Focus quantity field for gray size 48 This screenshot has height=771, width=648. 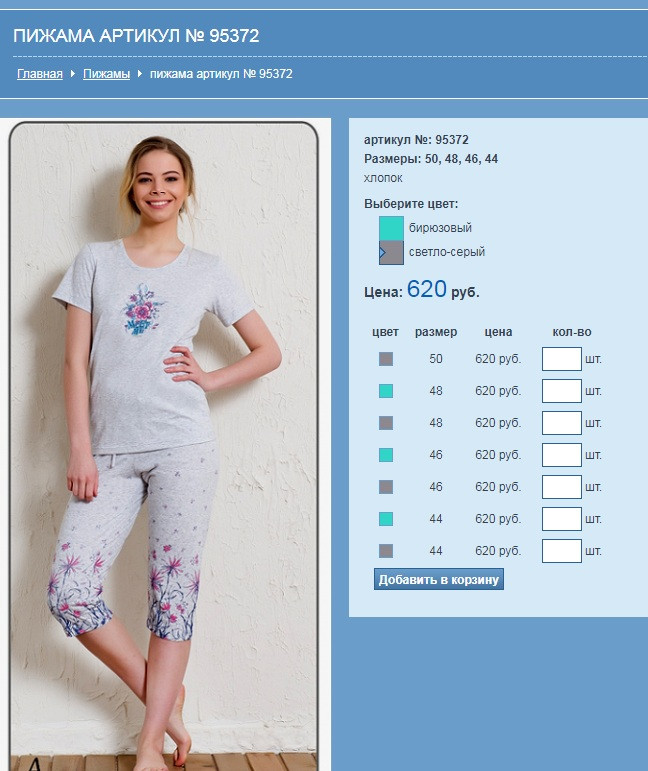pos(561,423)
